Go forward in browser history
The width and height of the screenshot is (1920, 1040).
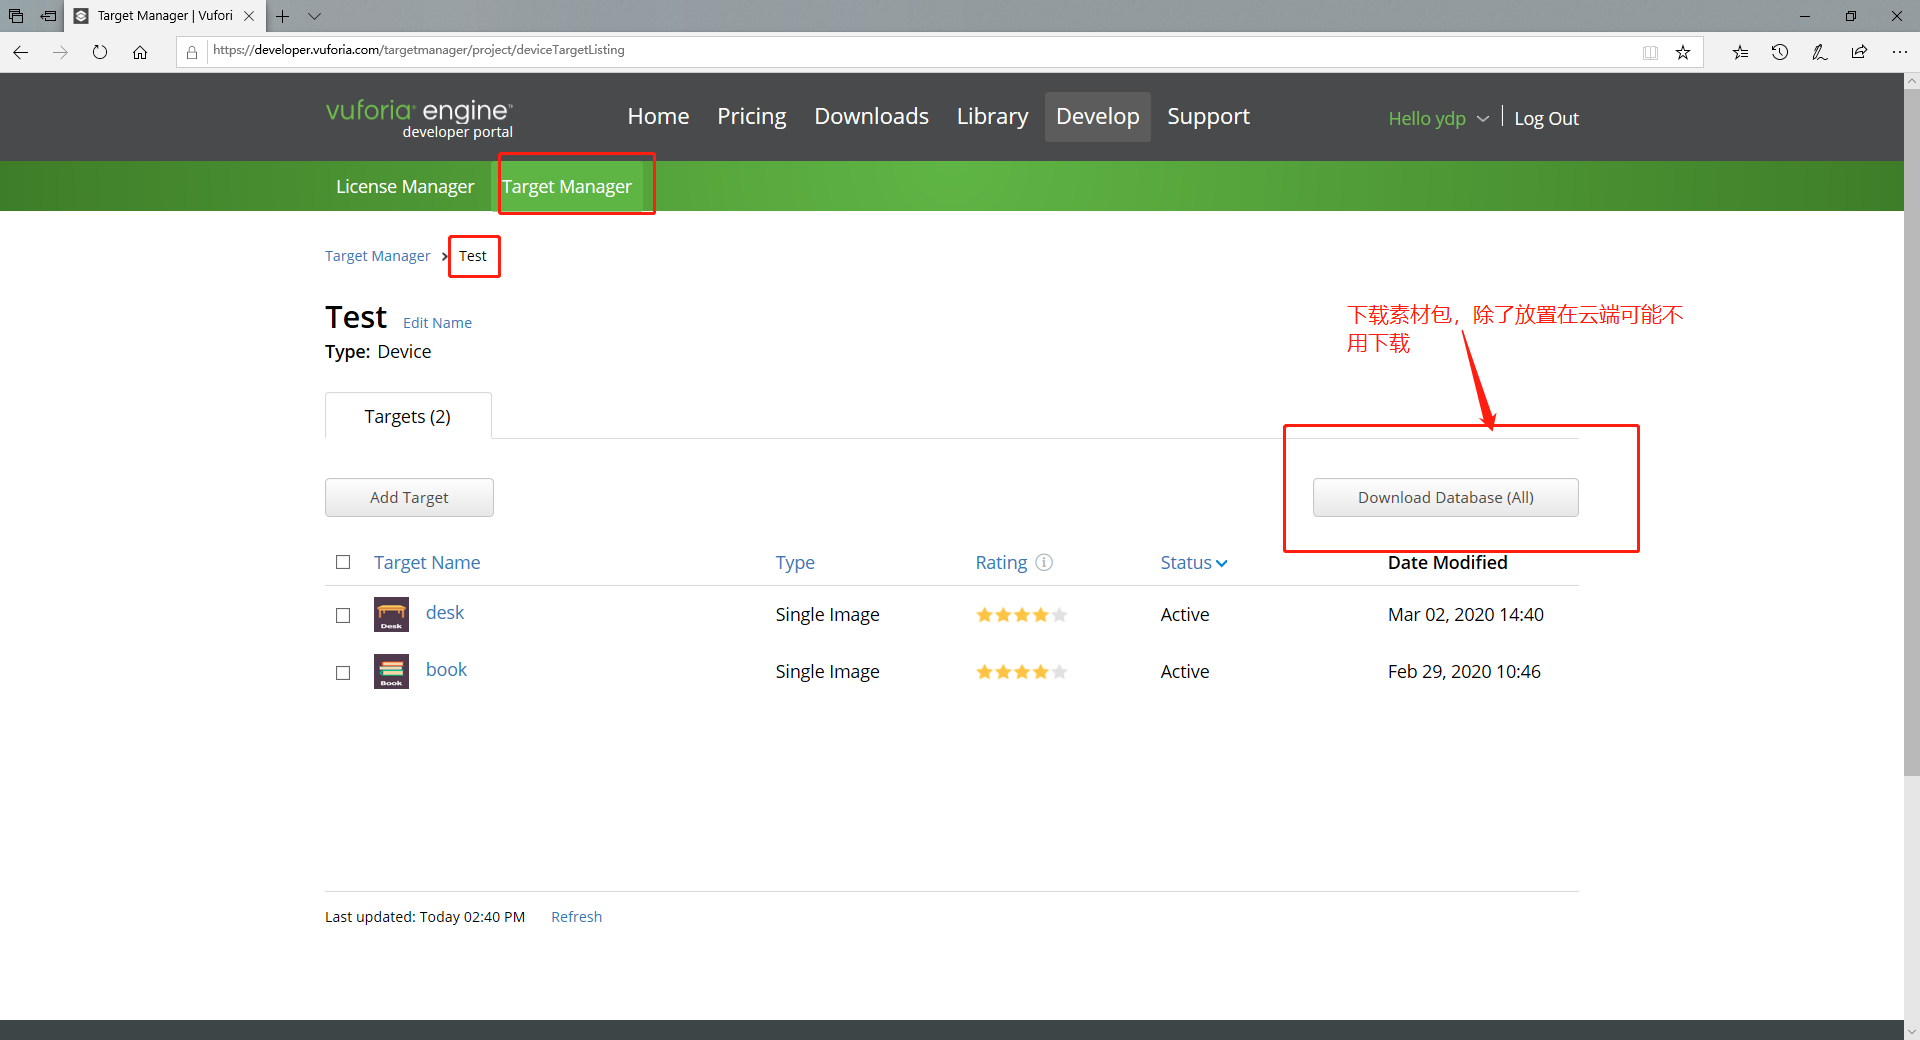click(60, 52)
